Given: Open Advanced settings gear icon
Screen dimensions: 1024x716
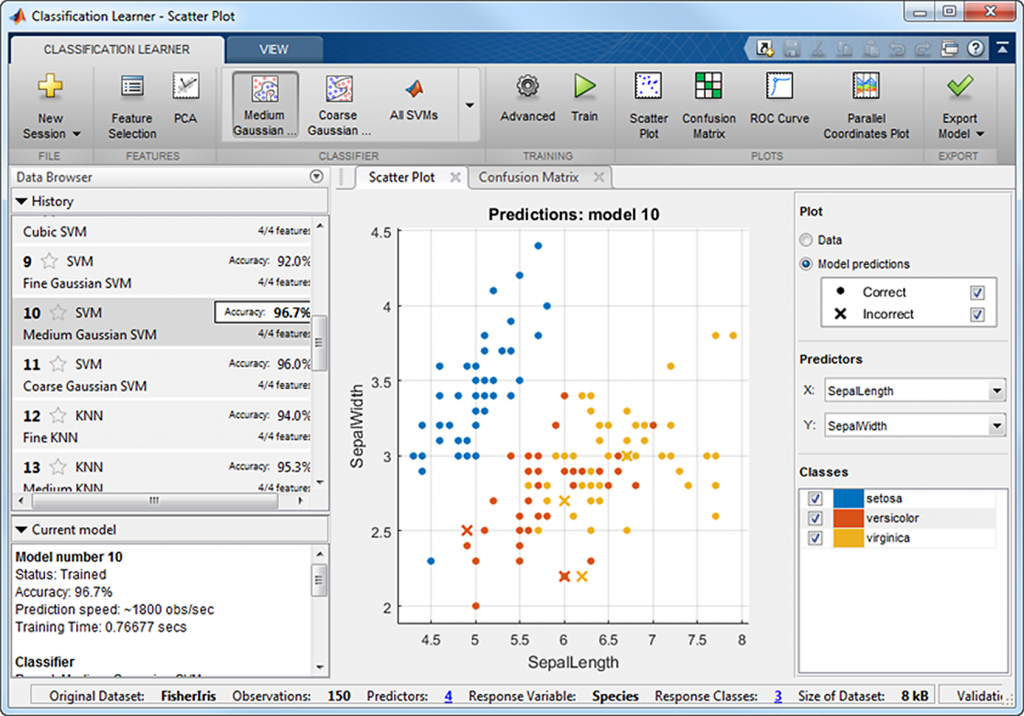Looking at the screenshot, I should pos(527,88).
